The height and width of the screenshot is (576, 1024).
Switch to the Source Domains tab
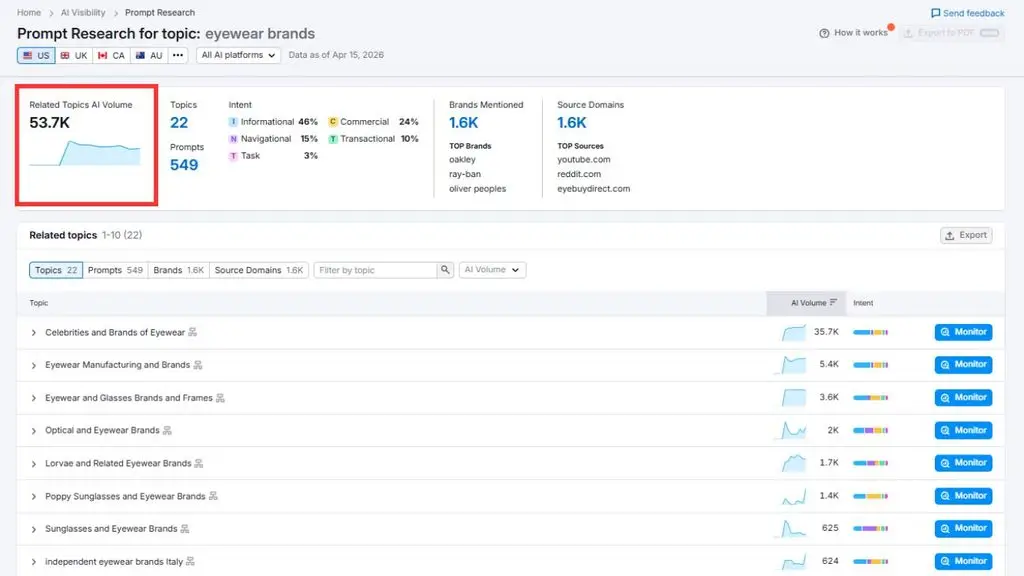259,270
